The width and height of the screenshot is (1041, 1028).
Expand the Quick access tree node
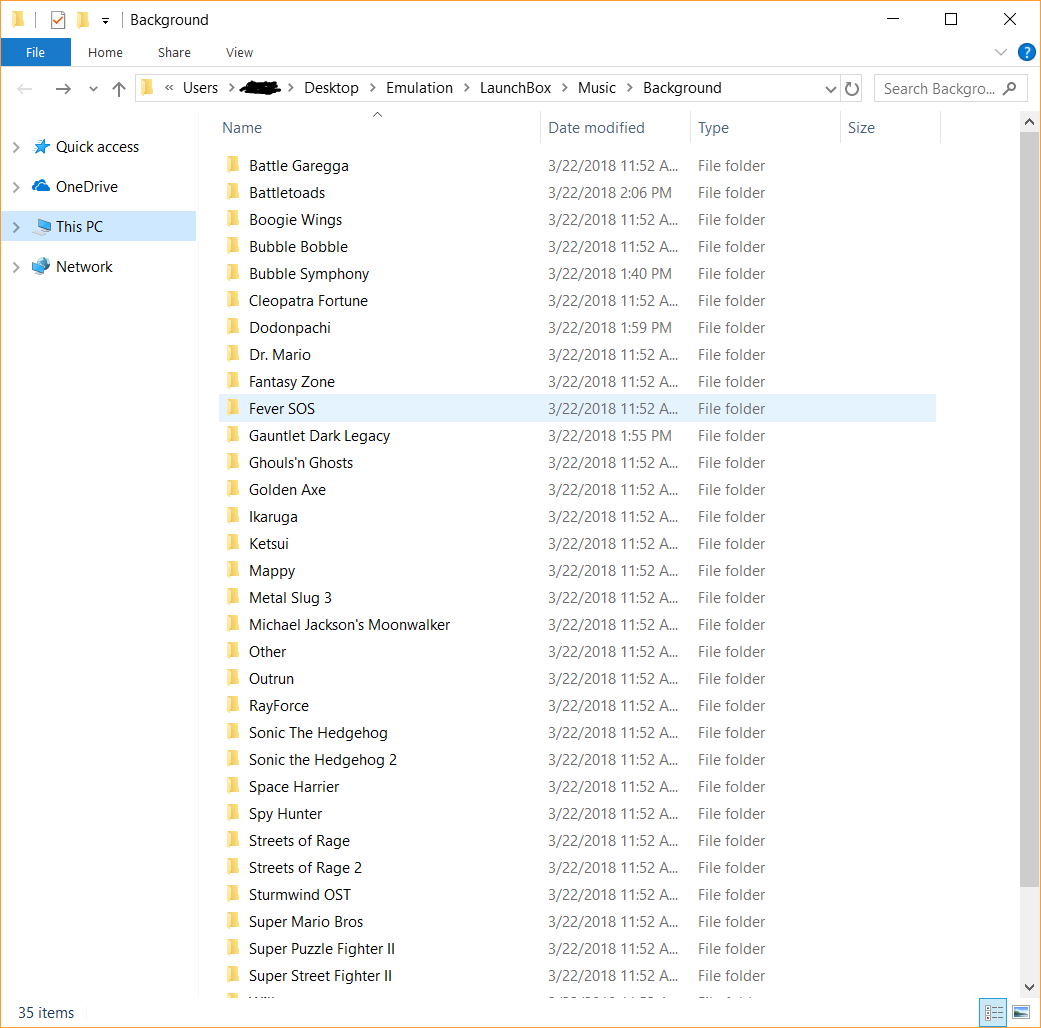click(17, 147)
